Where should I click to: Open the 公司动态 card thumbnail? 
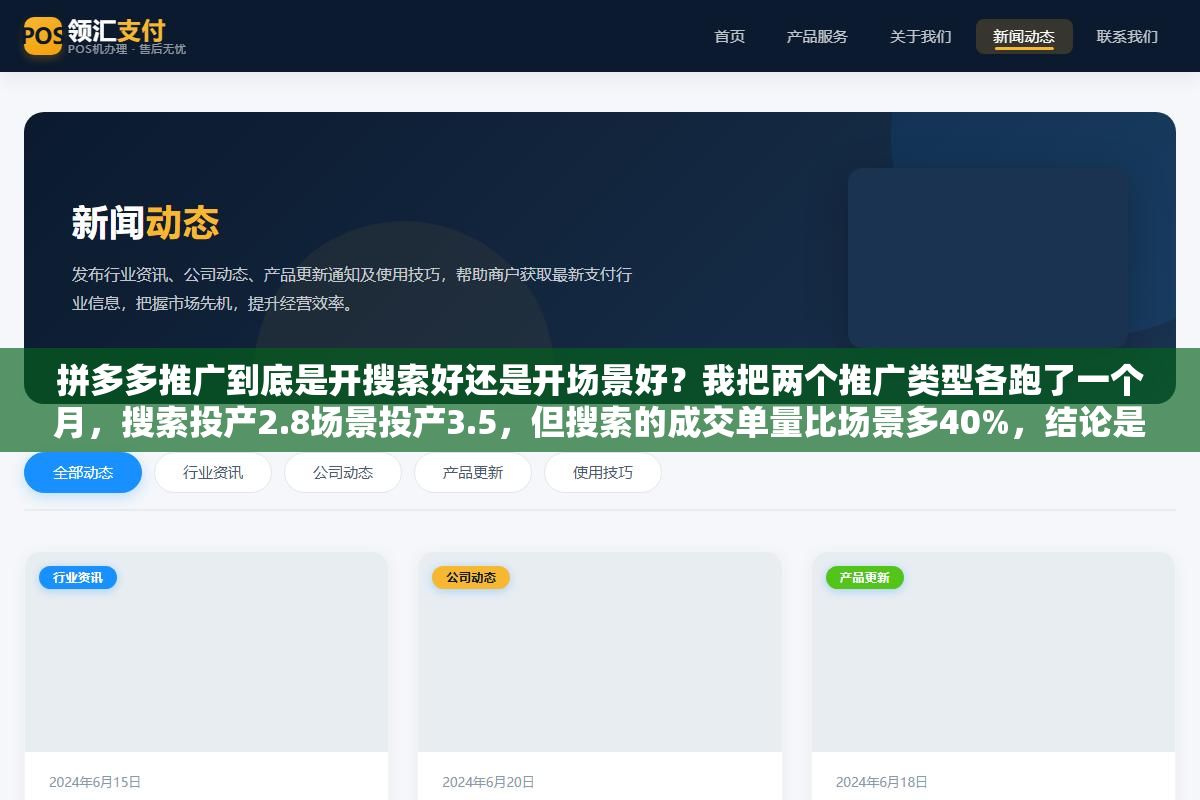600,652
